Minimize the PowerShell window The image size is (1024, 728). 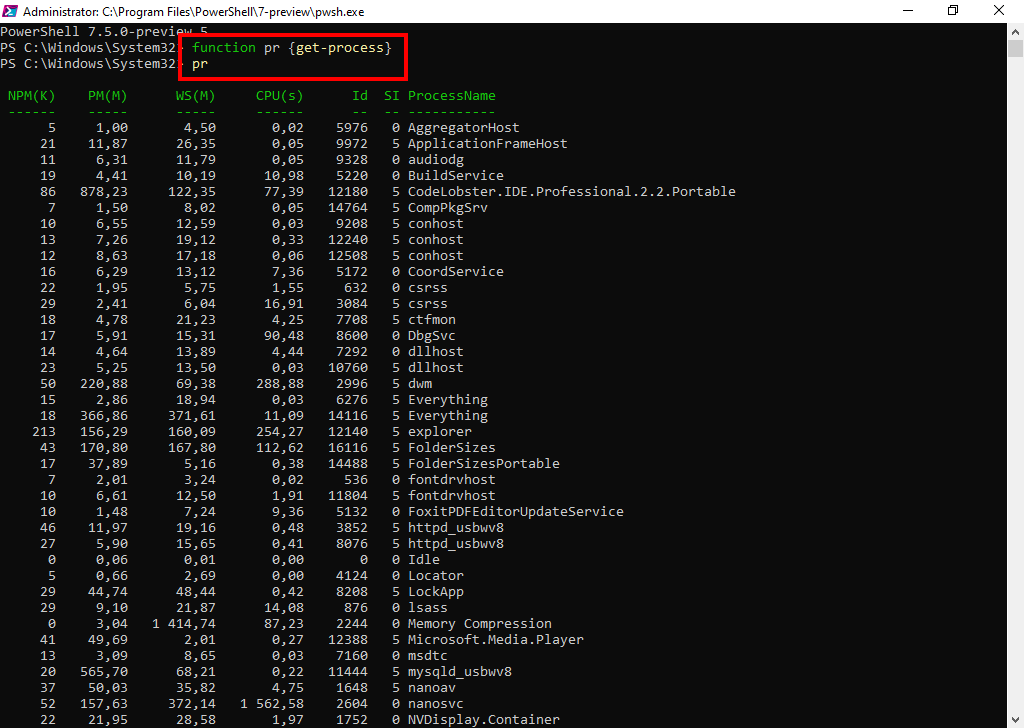click(907, 11)
